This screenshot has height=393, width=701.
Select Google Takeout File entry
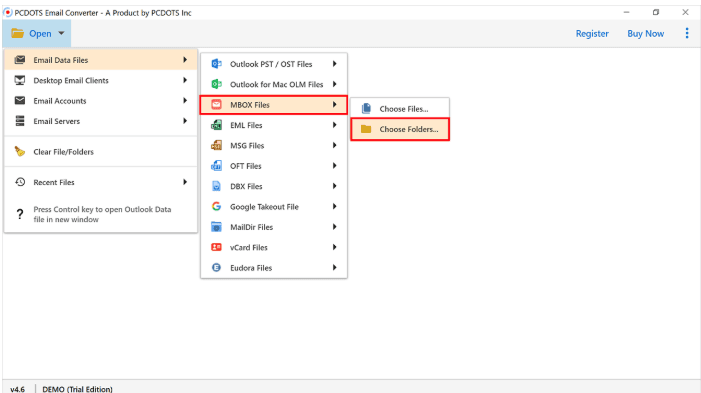point(274,207)
